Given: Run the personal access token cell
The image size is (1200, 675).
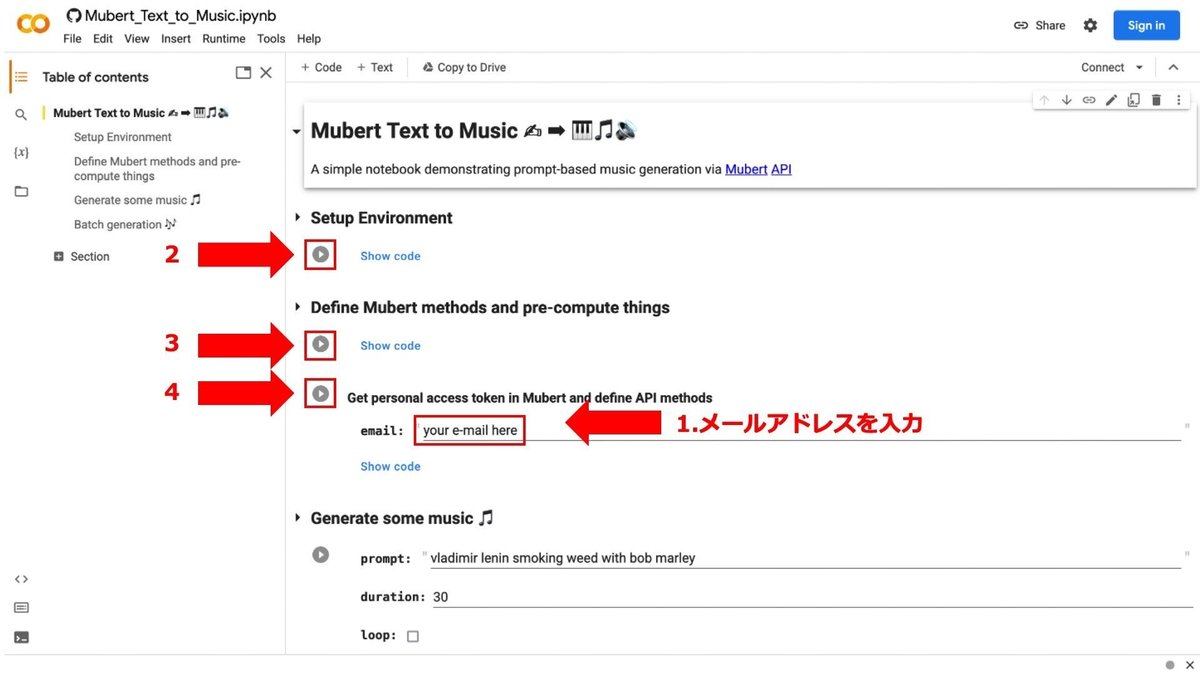Looking at the screenshot, I should (x=320, y=394).
